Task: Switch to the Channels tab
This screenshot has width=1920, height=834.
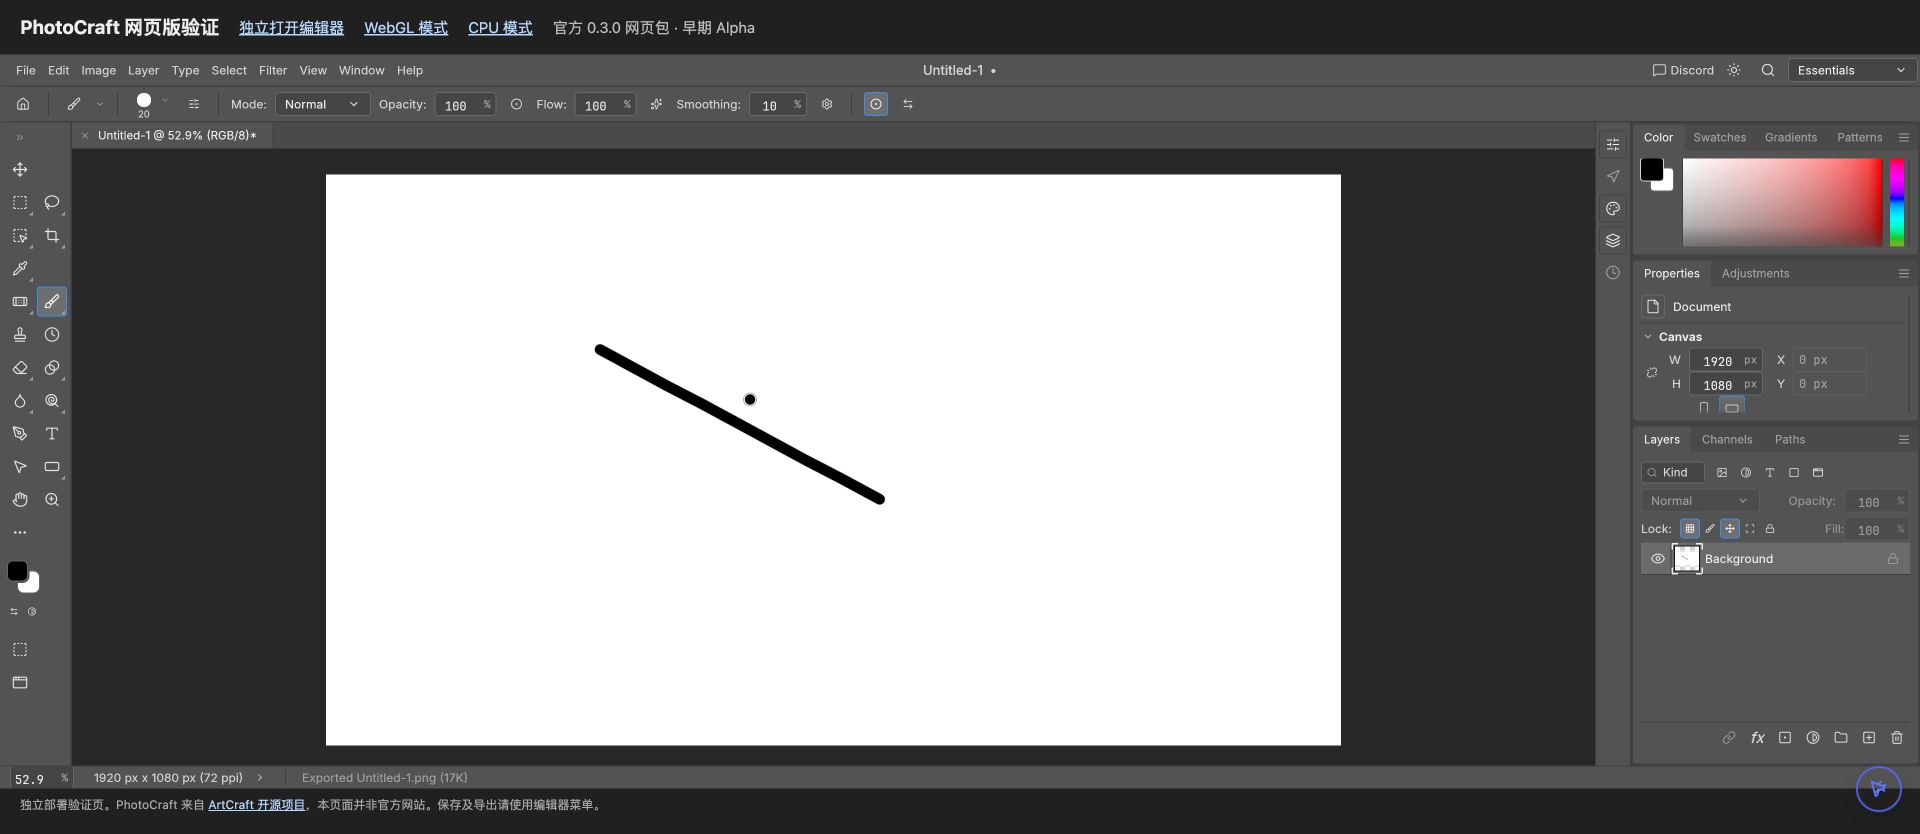Action: click(x=1727, y=439)
